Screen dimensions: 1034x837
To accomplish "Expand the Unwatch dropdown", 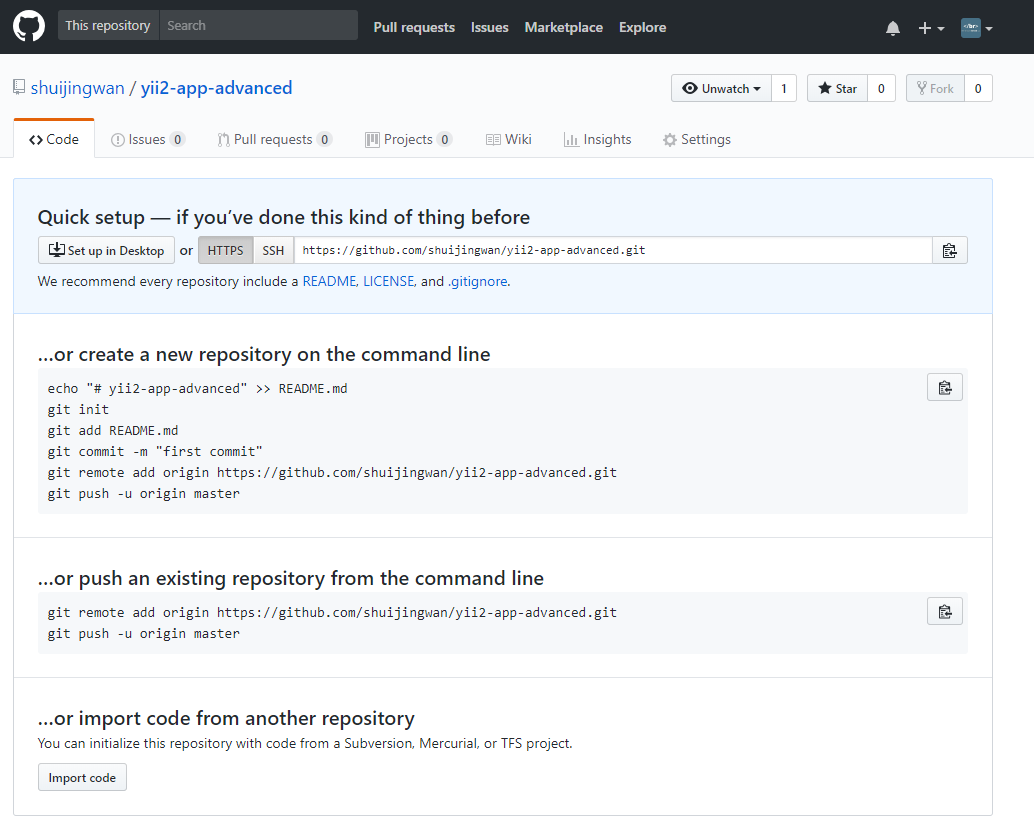I will click(720, 89).
